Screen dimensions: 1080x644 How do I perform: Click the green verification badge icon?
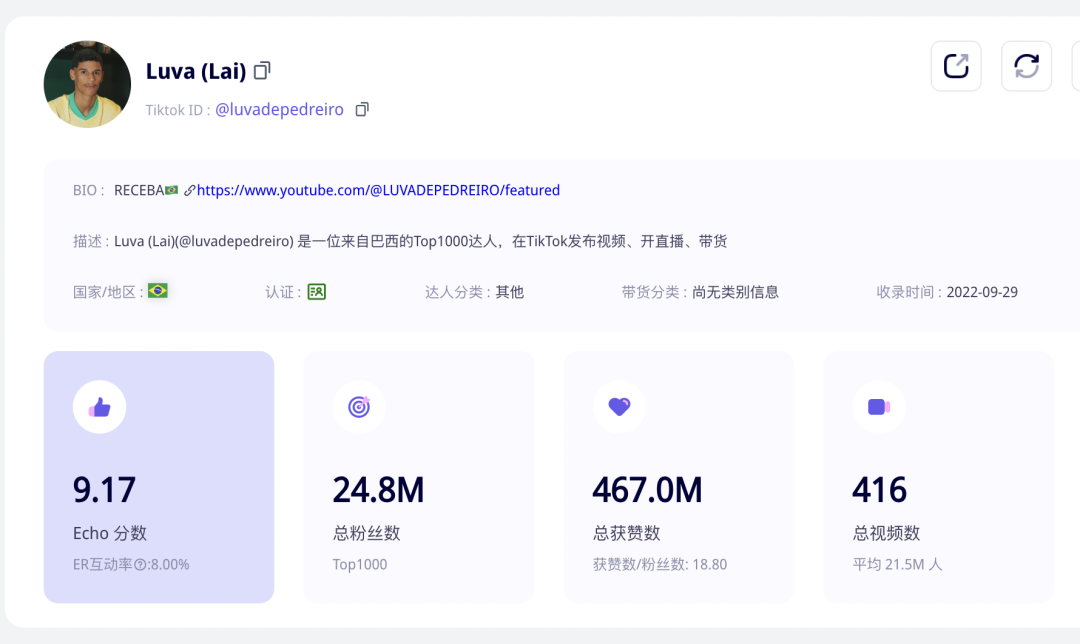point(316,292)
